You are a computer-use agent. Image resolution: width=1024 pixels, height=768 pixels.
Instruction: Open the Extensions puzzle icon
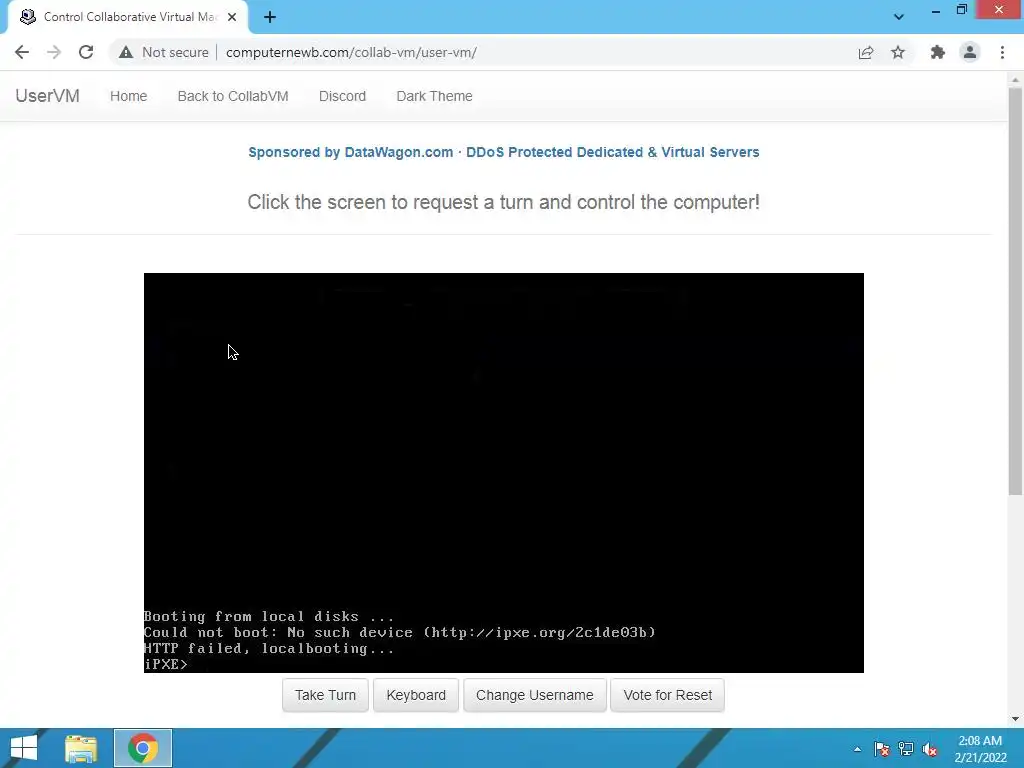coord(938,52)
